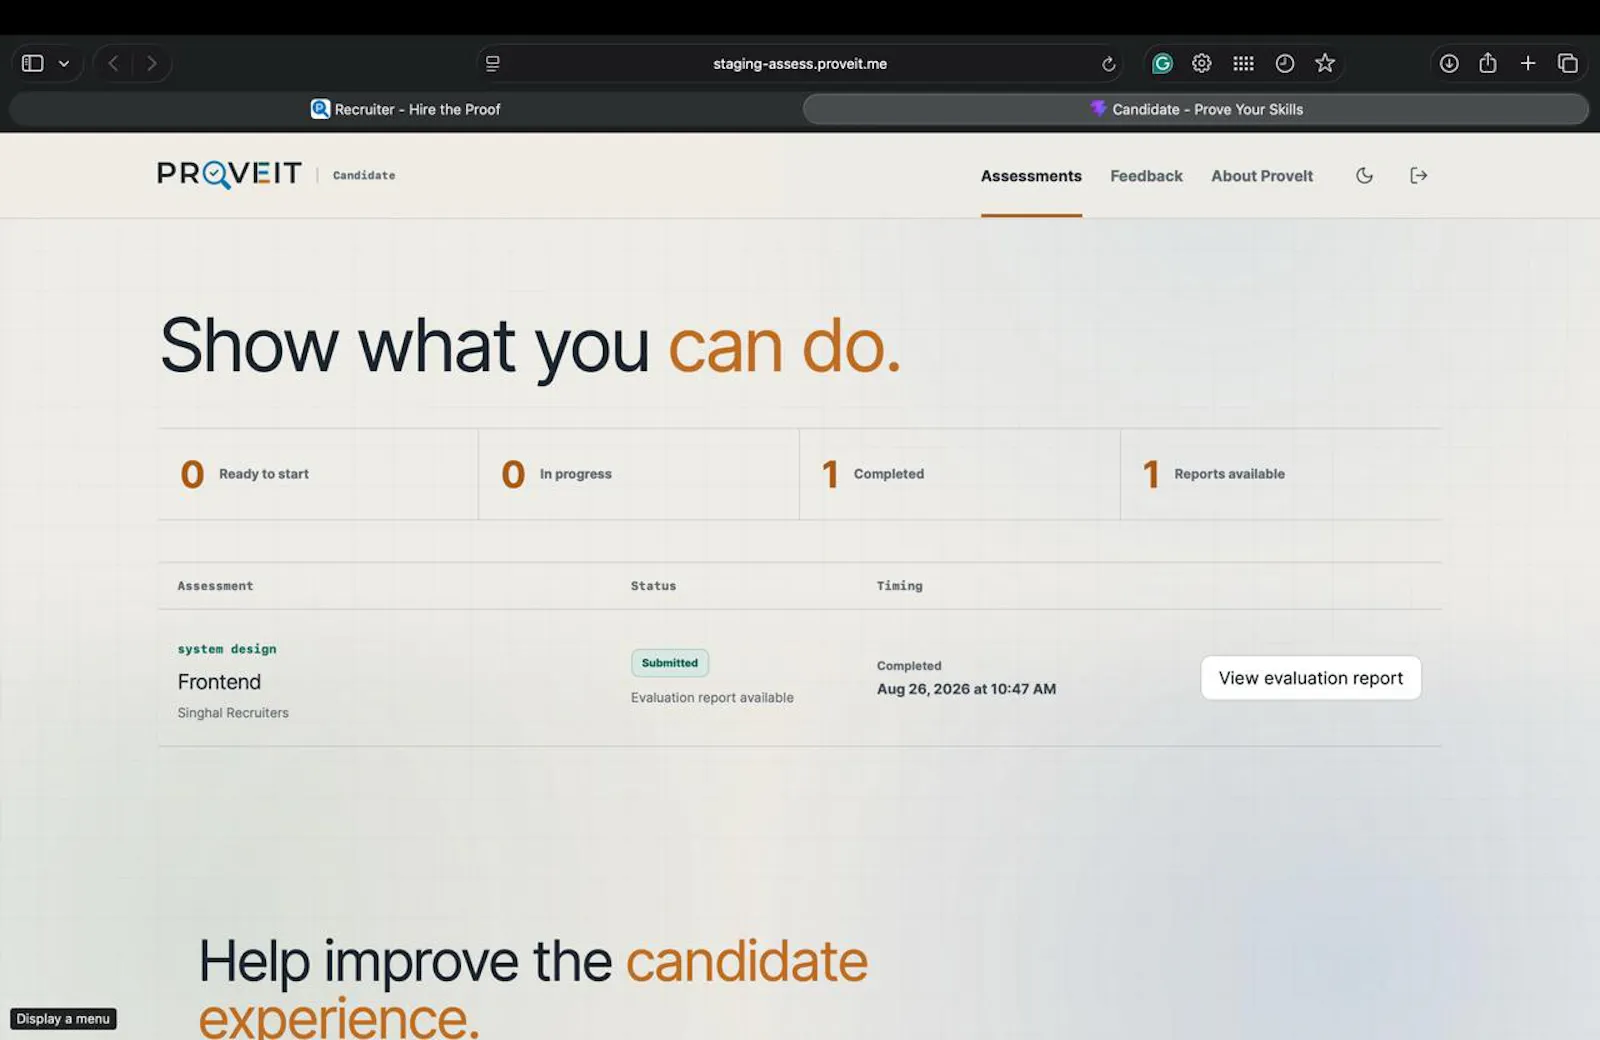Click the Timing column header
Image resolution: width=1600 pixels, height=1040 pixels.
[900, 586]
